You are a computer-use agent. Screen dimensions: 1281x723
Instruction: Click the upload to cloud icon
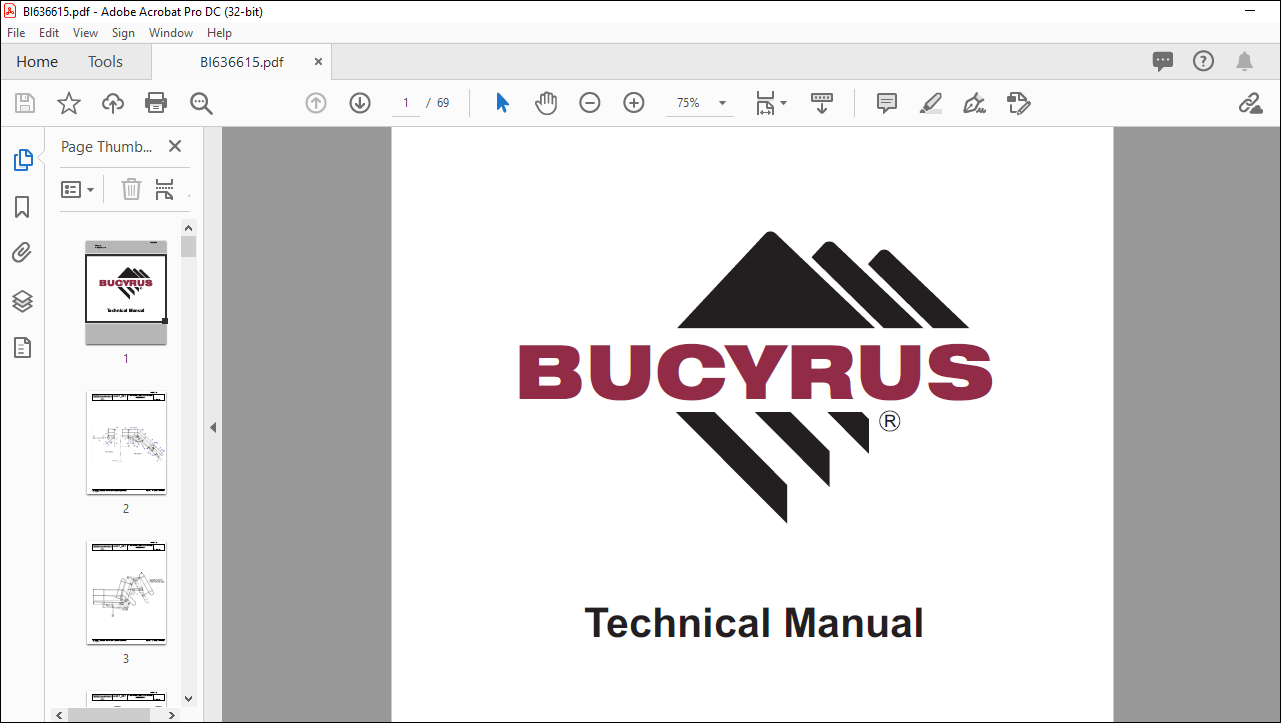113,103
